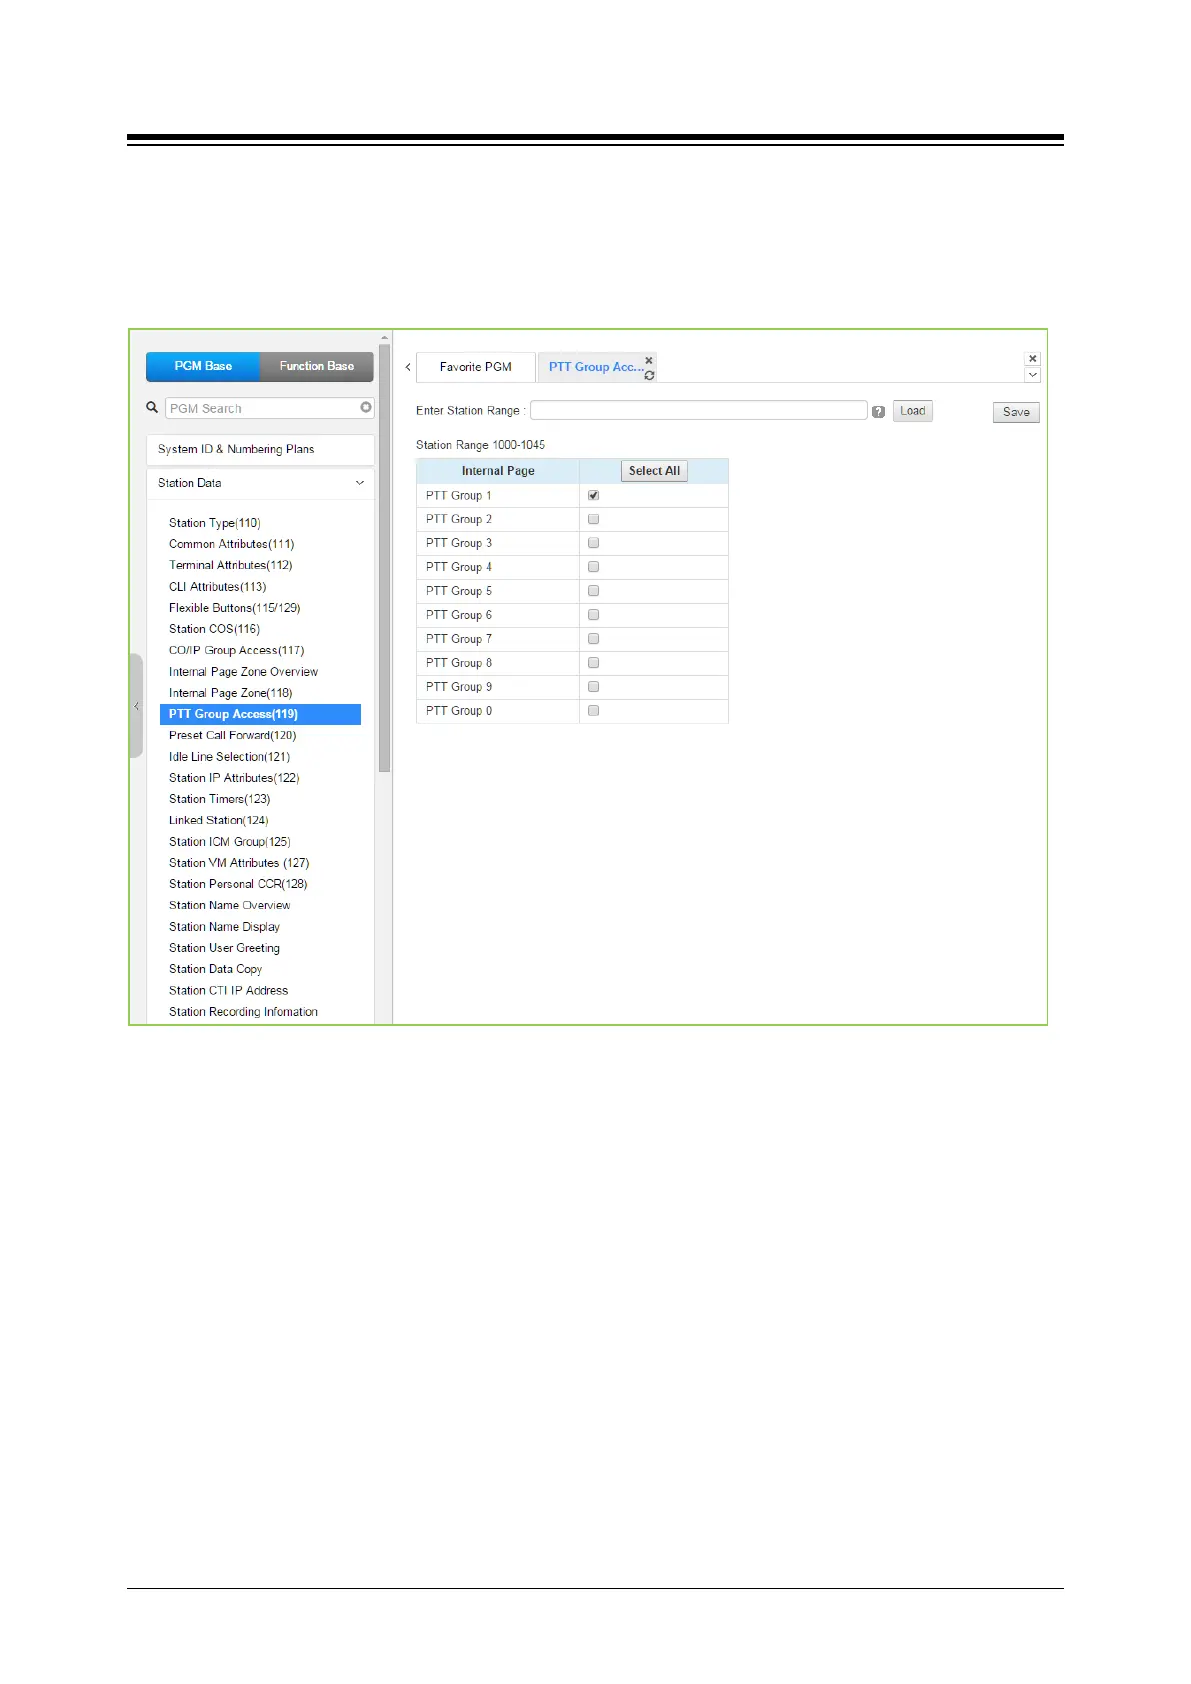Viewport: 1191px width, 1684px height.
Task: Open Station Name Display
Action: point(225,927)
